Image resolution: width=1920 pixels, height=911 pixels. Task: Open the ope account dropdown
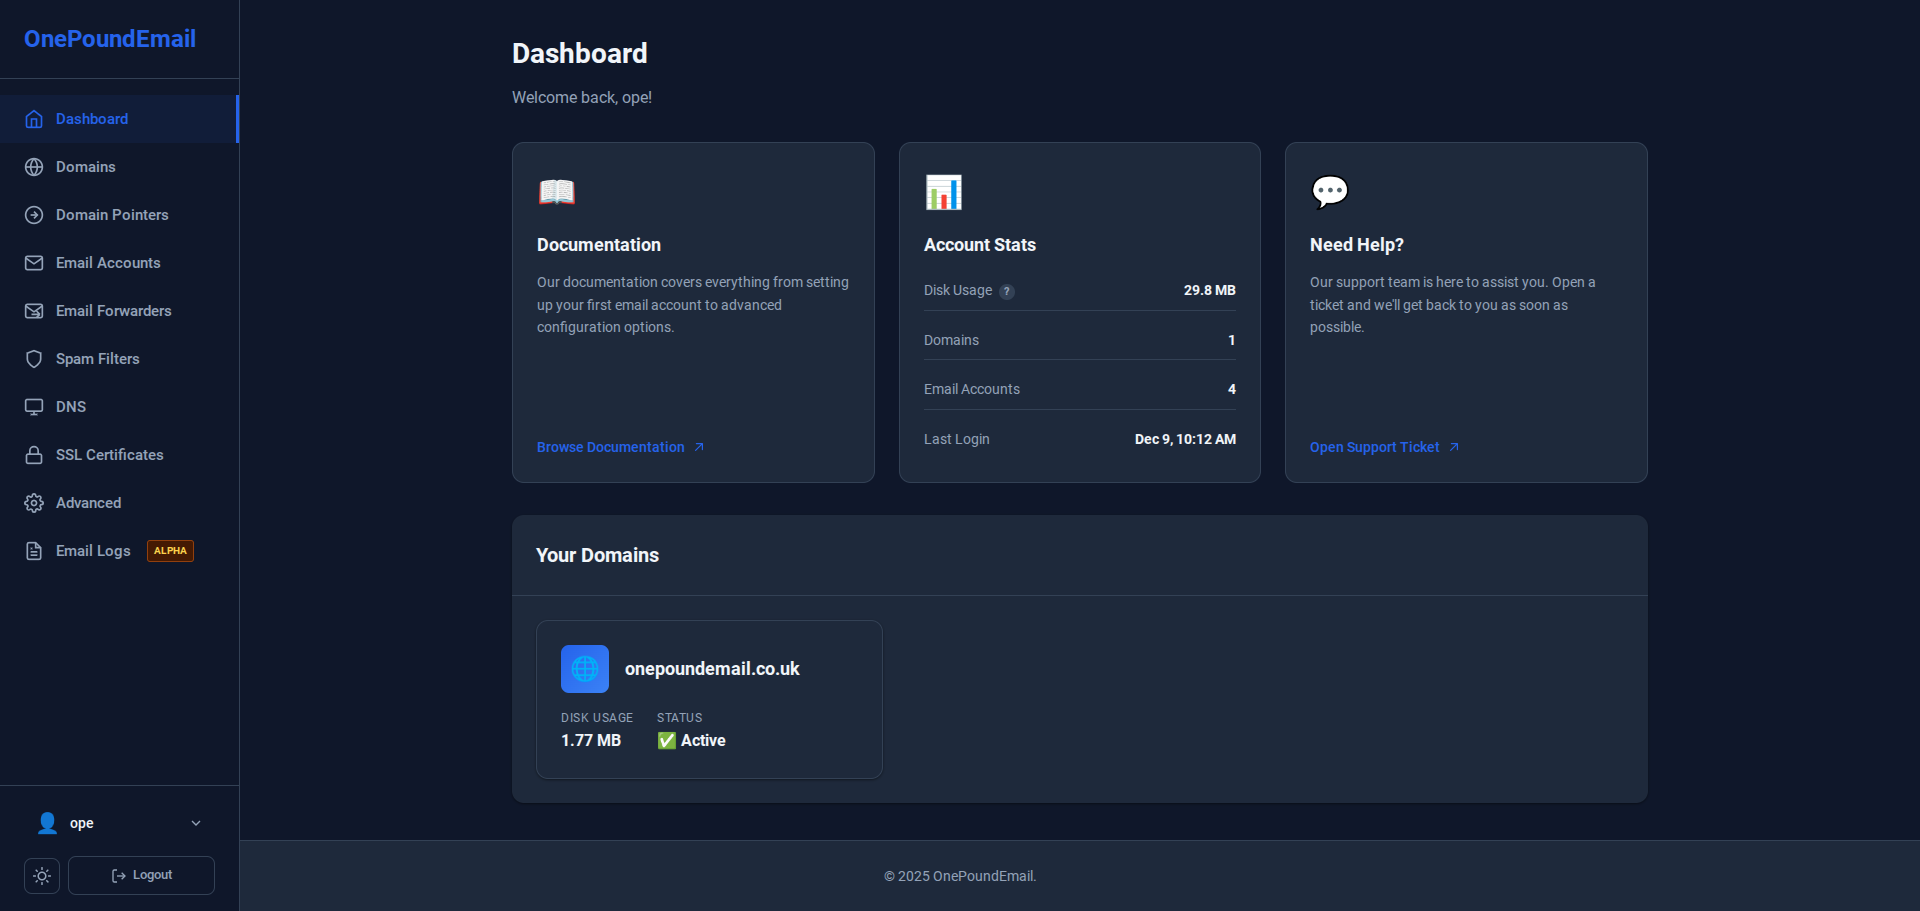pyautogui.click(x=82, y=823)
